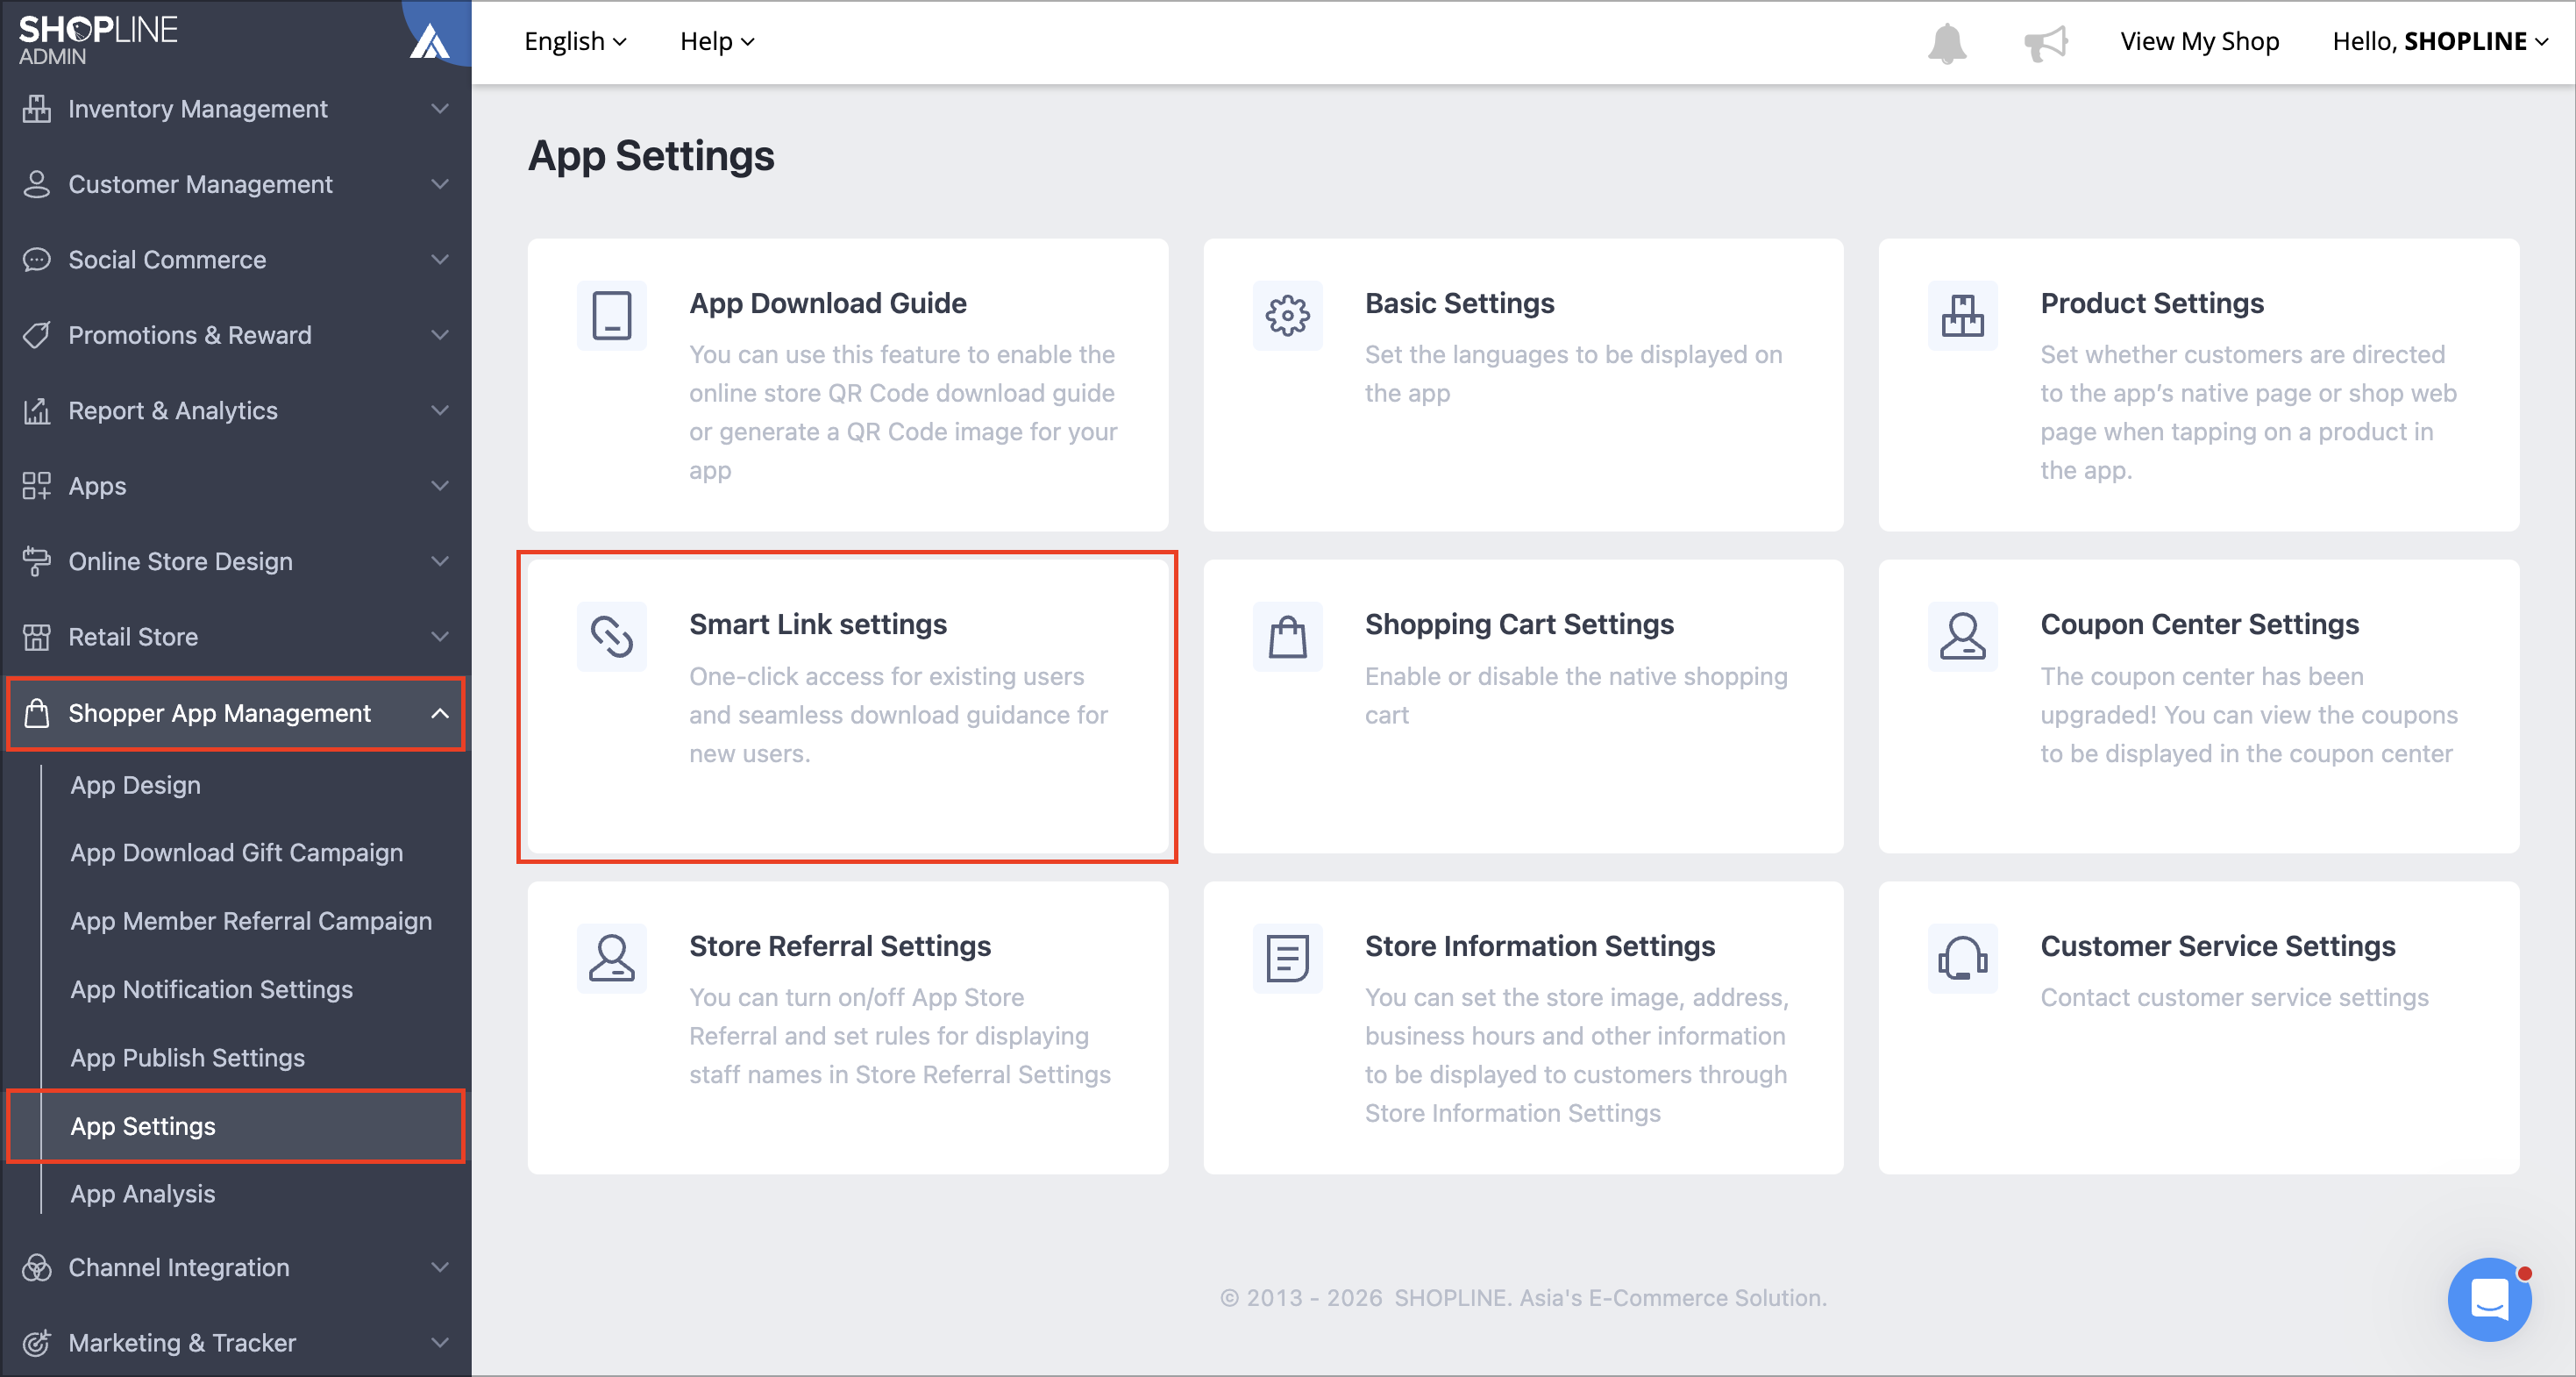Image resolution: width=2576 pixels, height=1377 pixels.
Task: Open the live chat bubble widget
Action: [x=2488, y=1299]
